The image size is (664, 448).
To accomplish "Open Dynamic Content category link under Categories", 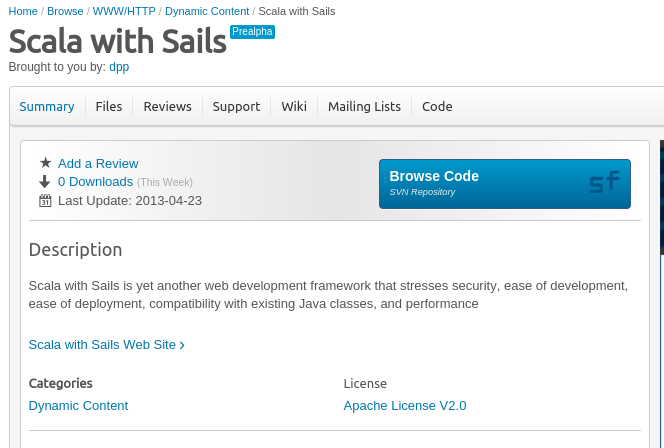I will pyautogui.click(x=78, y=406).
